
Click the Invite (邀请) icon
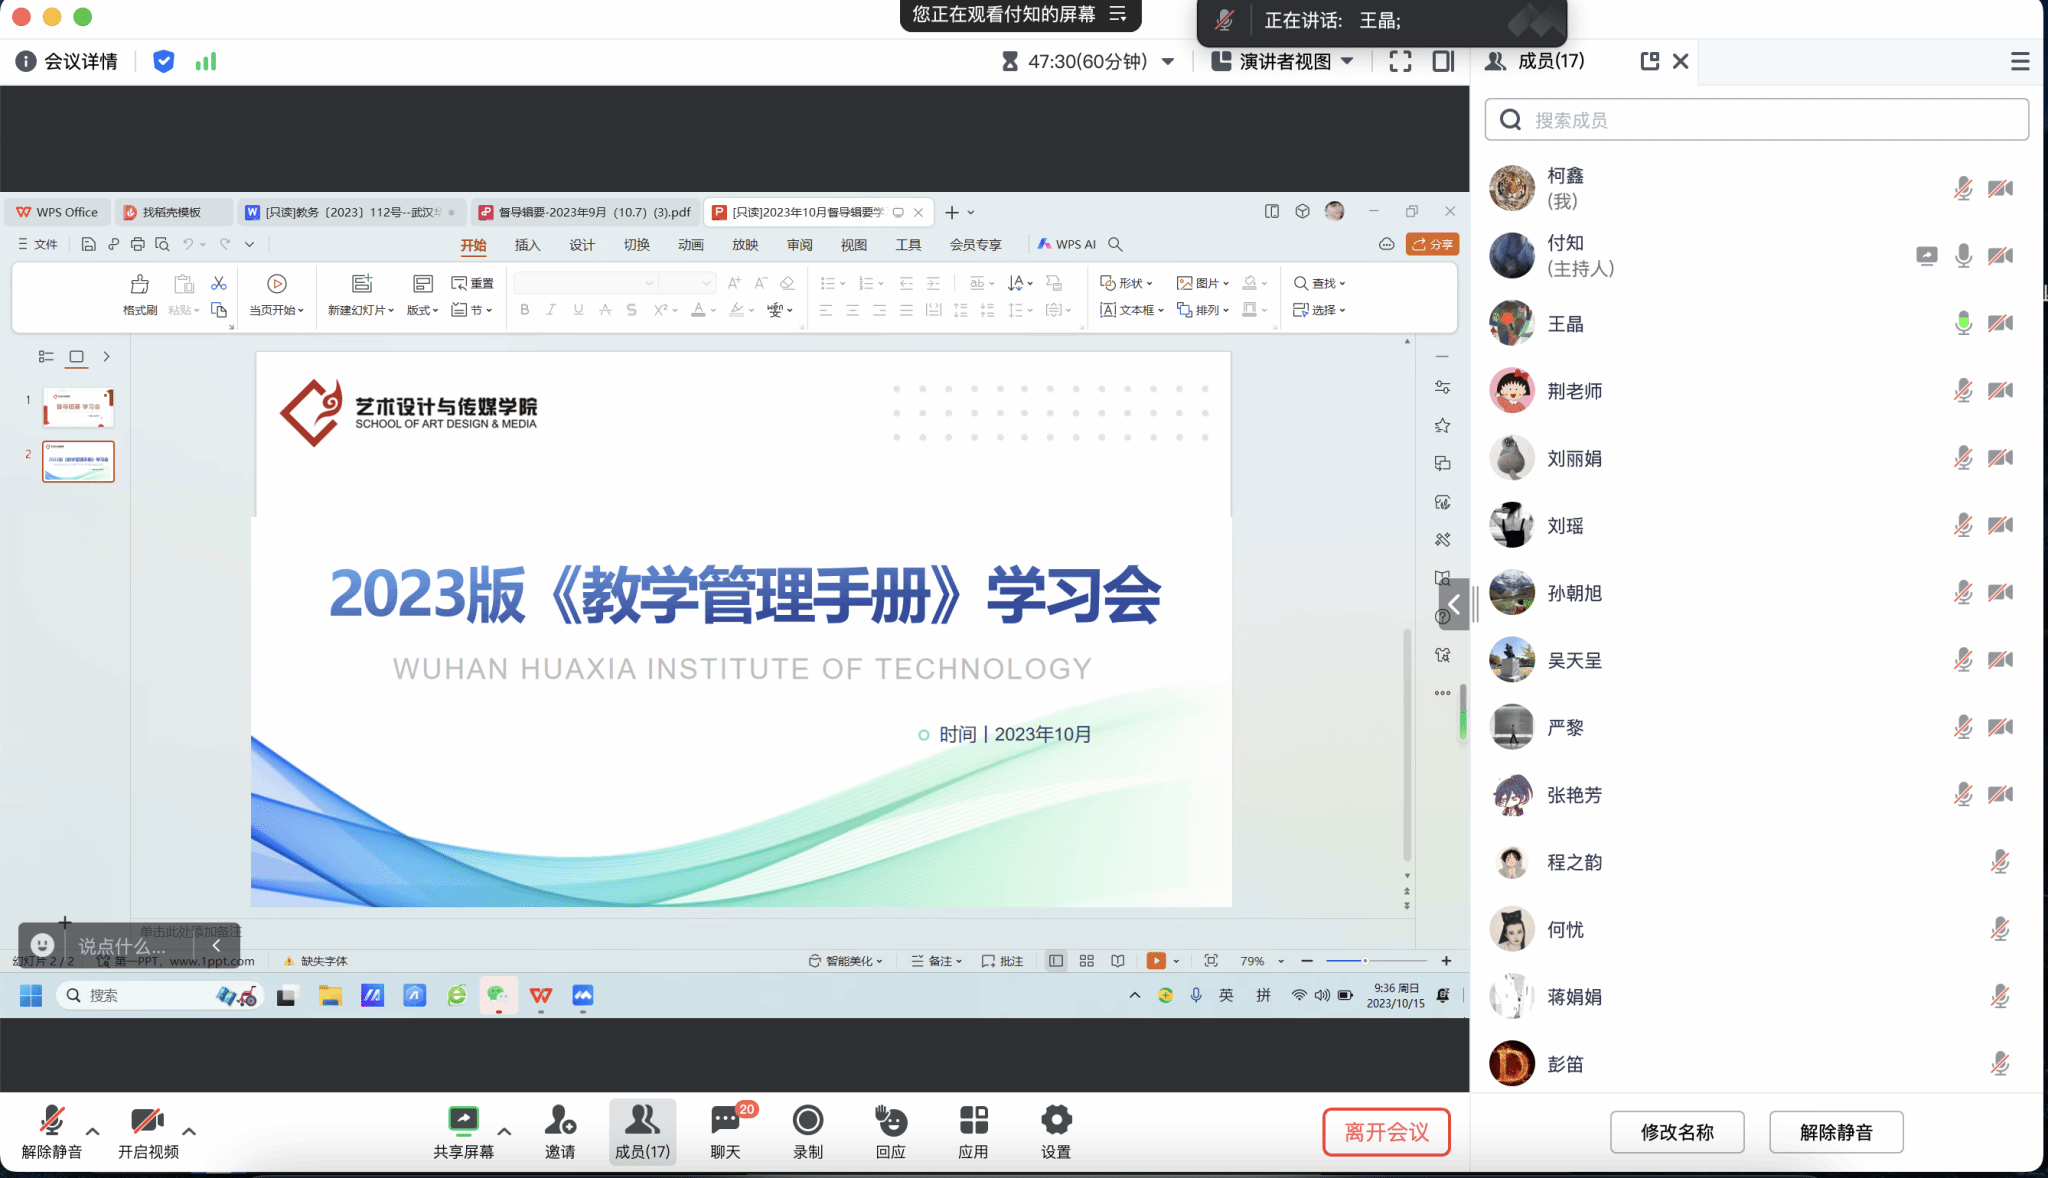click(560, 1121)
